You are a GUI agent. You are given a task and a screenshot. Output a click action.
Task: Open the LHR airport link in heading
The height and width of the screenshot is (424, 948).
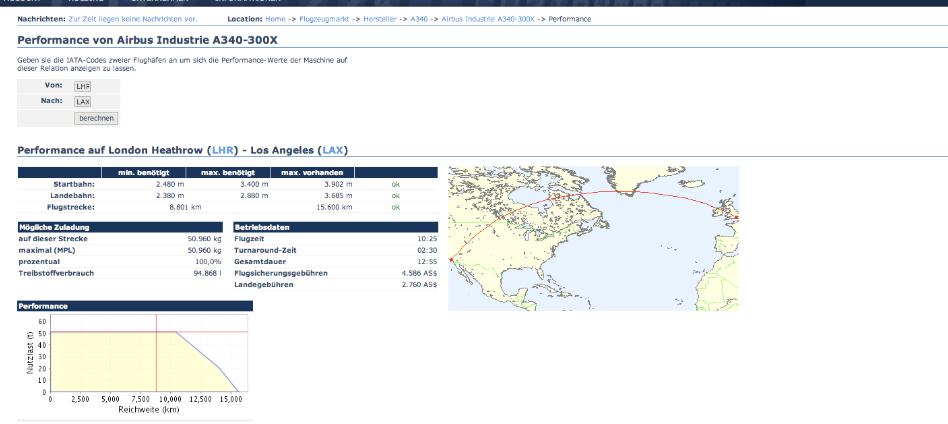click(x=222, y=150)
